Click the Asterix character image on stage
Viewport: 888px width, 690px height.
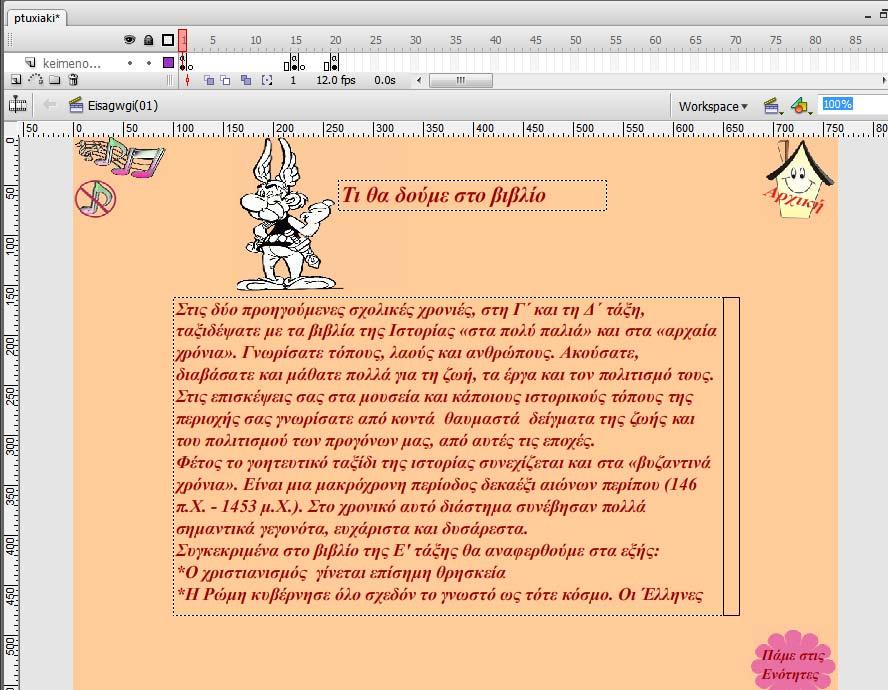coord(287,214)
